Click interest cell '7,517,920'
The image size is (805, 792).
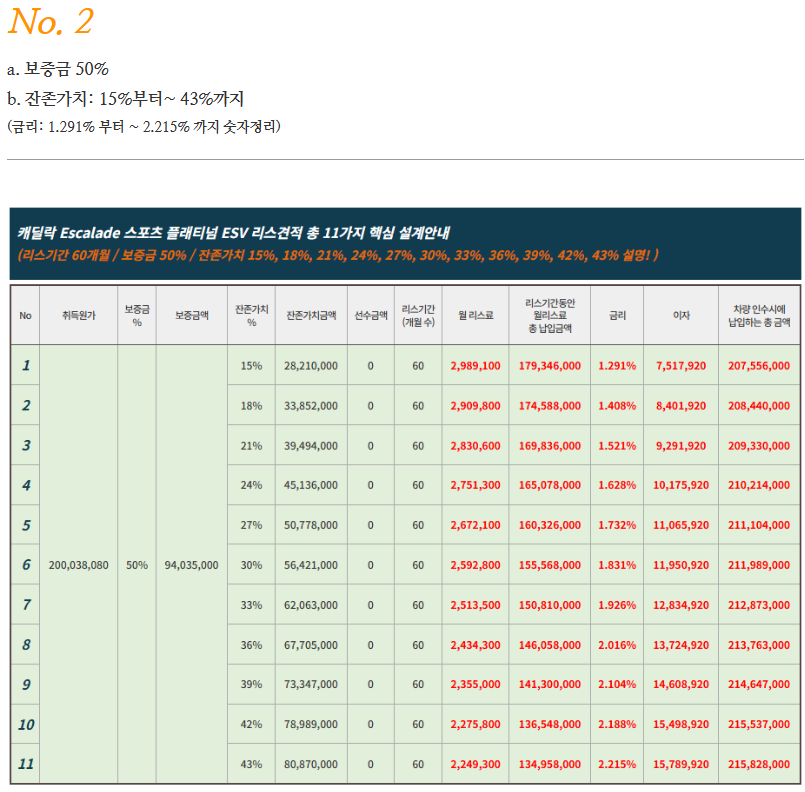[x=681, y=366]
